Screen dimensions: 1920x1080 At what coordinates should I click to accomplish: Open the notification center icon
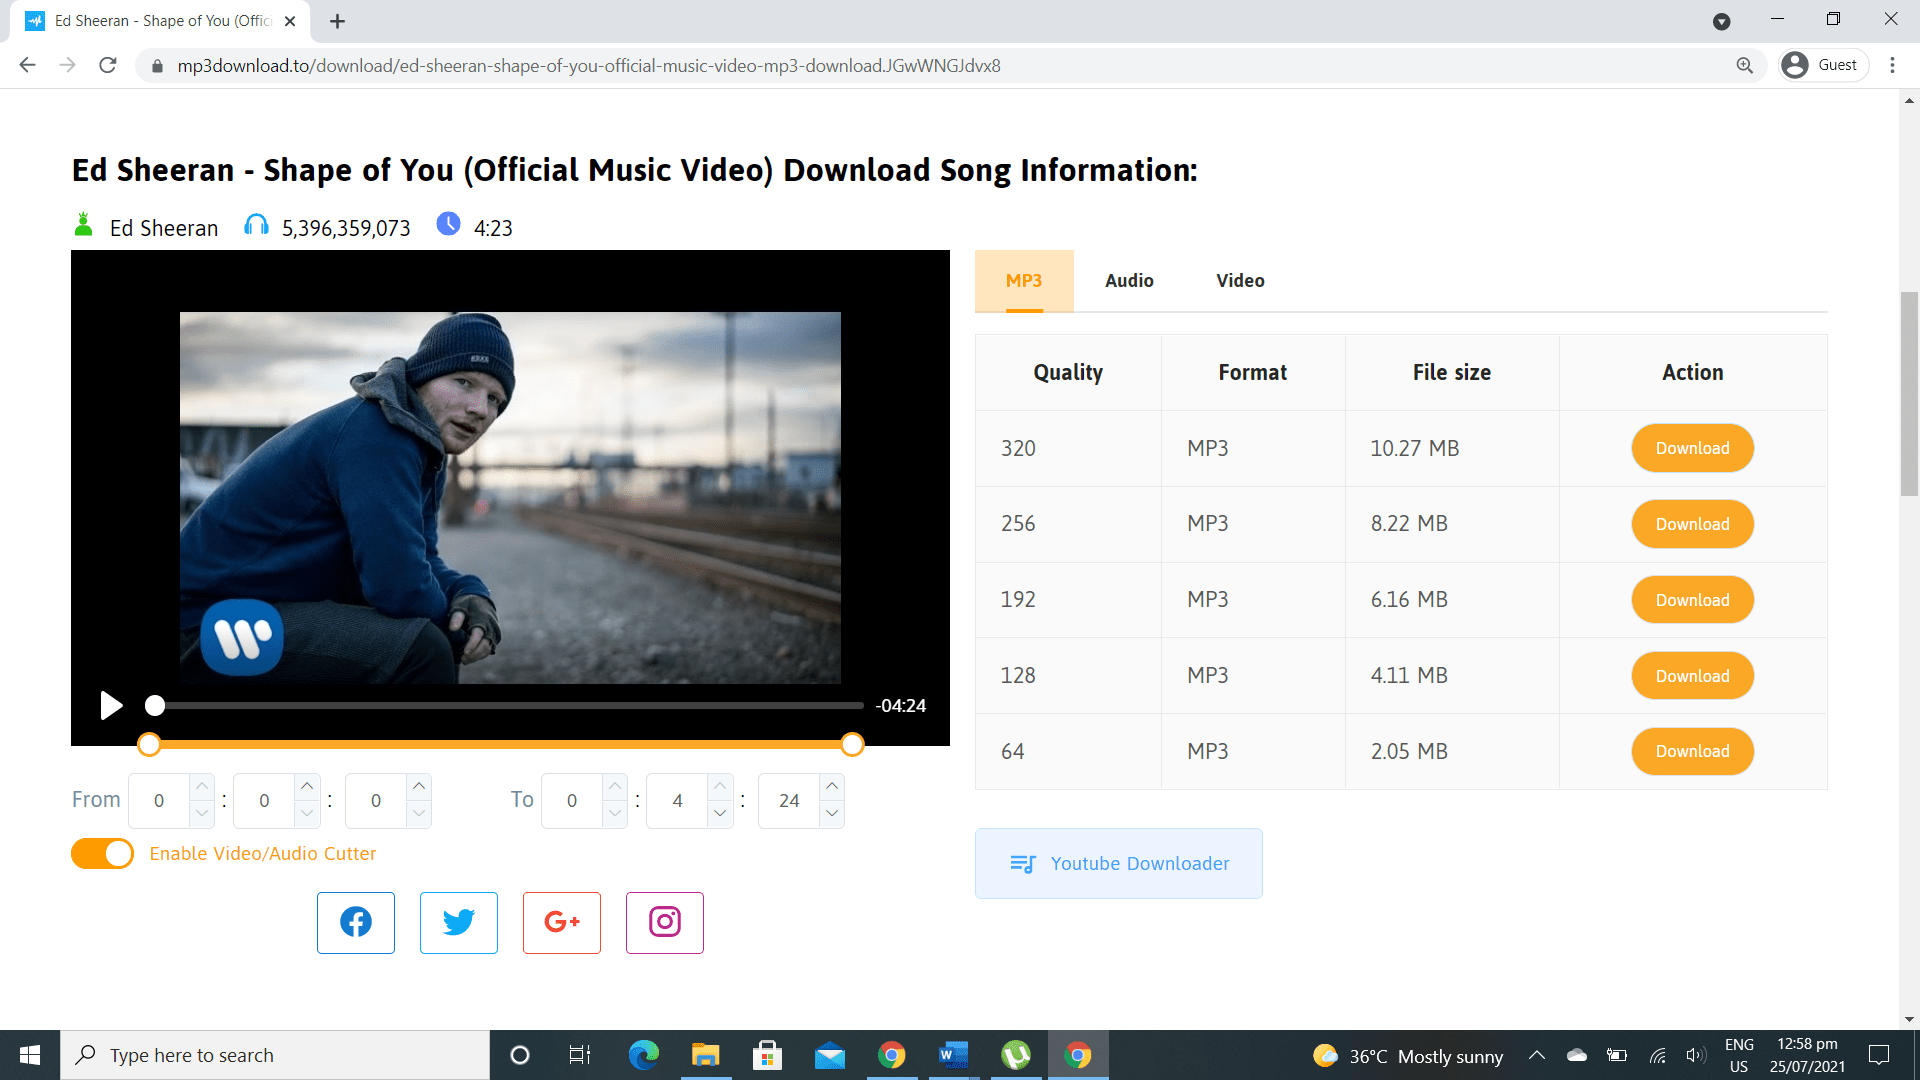(1879, 1055)
